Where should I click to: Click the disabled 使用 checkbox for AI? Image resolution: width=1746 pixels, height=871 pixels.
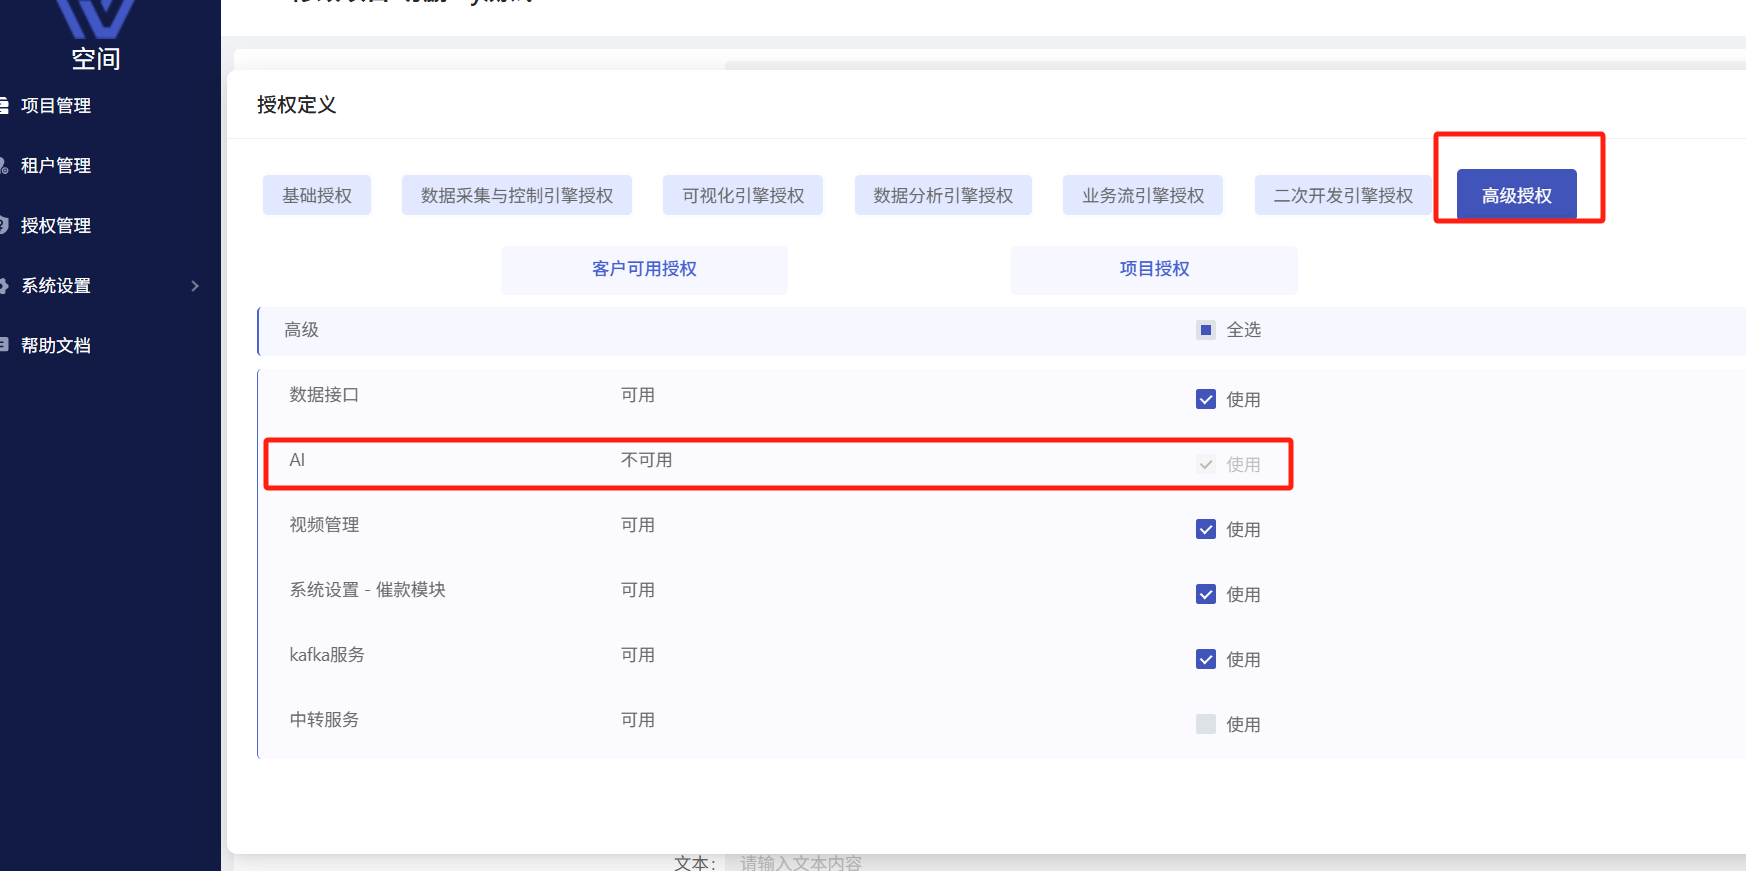1206,464
